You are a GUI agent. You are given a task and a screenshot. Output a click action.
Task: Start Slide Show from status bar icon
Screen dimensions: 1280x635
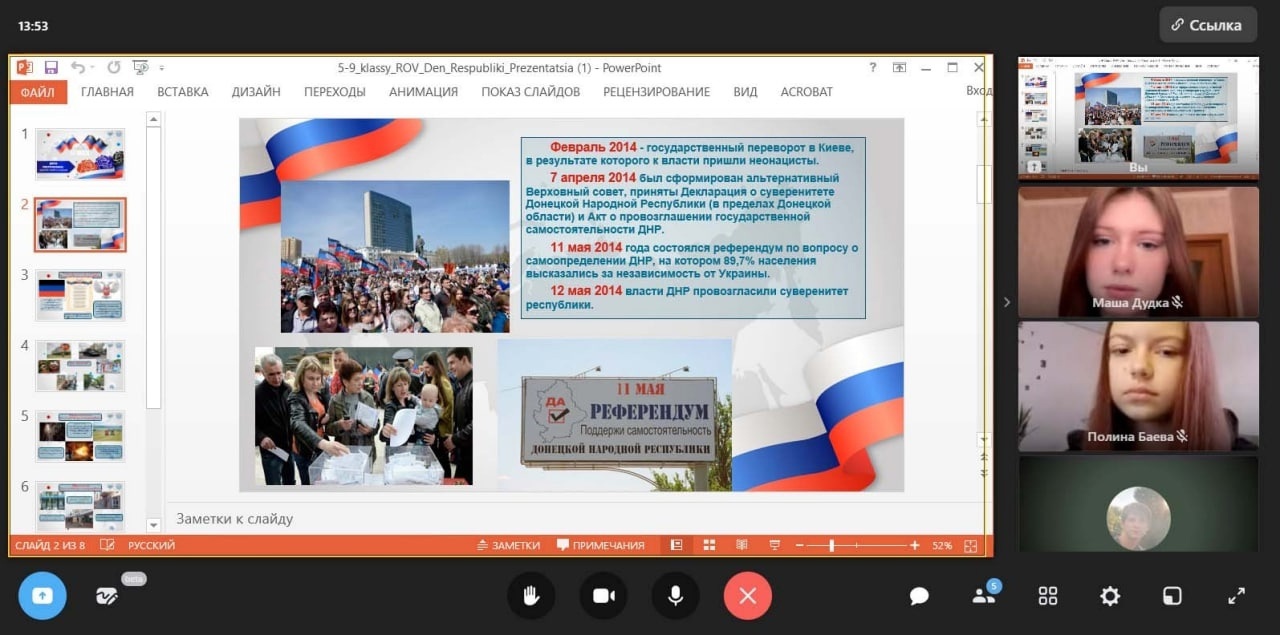pos(774,545)
